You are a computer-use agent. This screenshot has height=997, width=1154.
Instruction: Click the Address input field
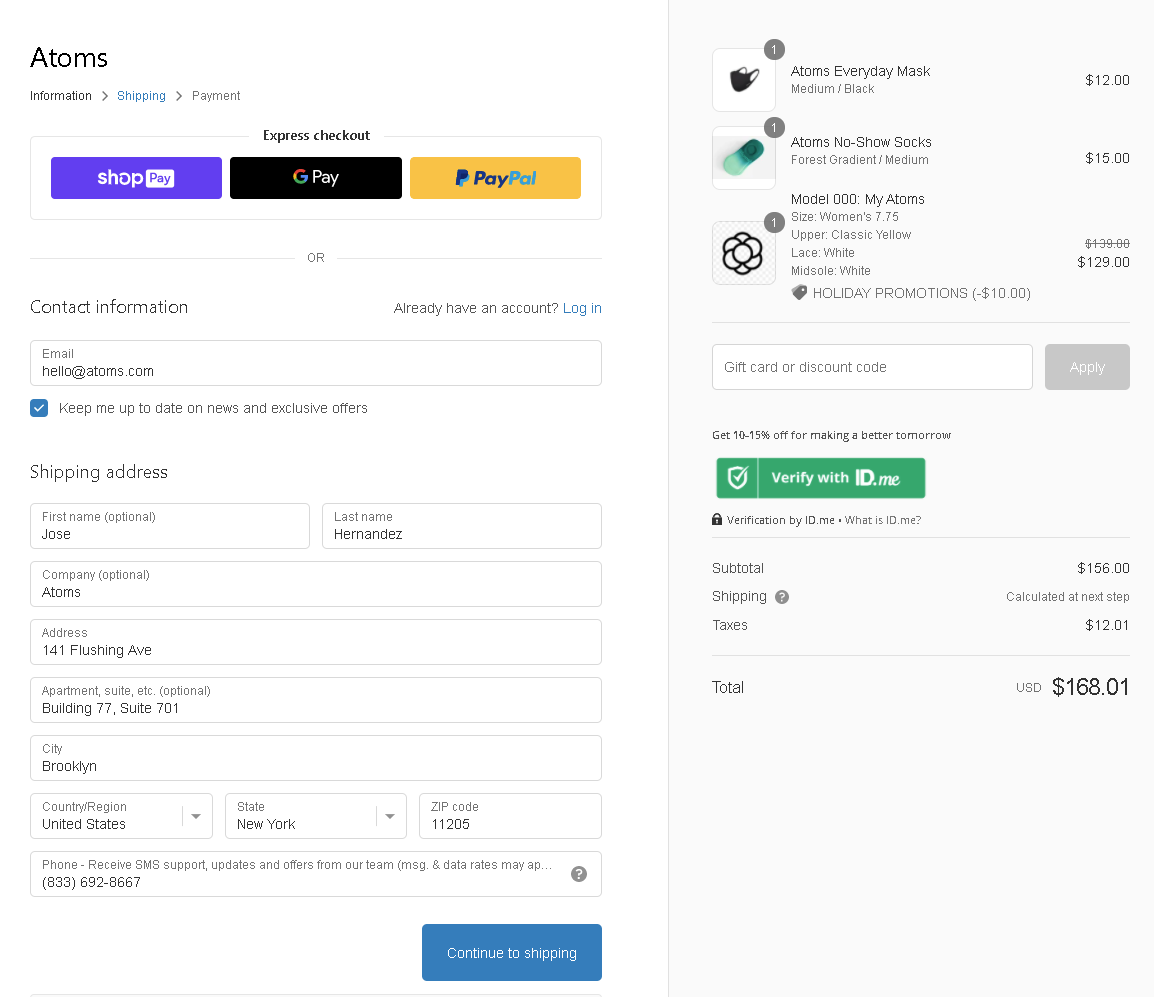(x=316, y=642)
